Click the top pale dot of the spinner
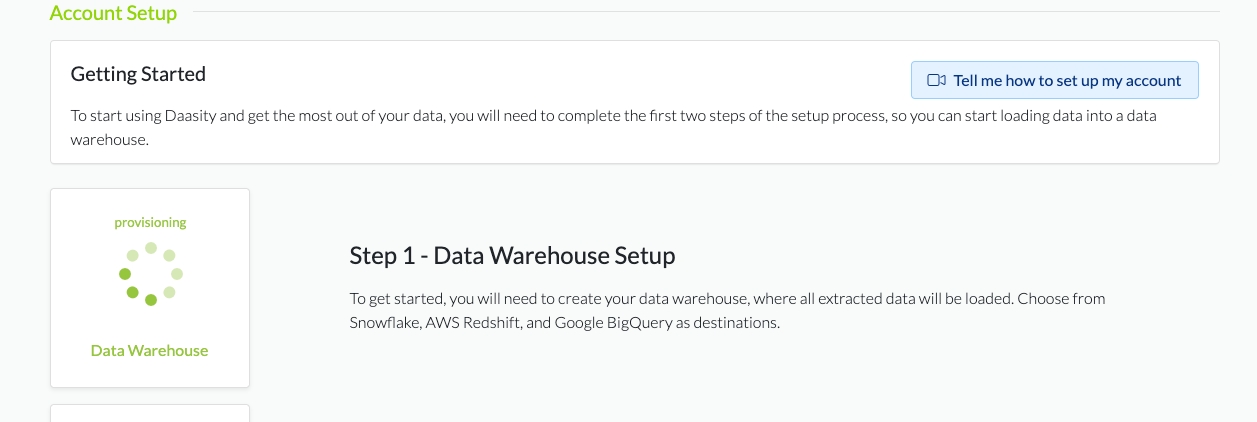Viewport: 1257px width, 422px height. (x=151, y=247)
